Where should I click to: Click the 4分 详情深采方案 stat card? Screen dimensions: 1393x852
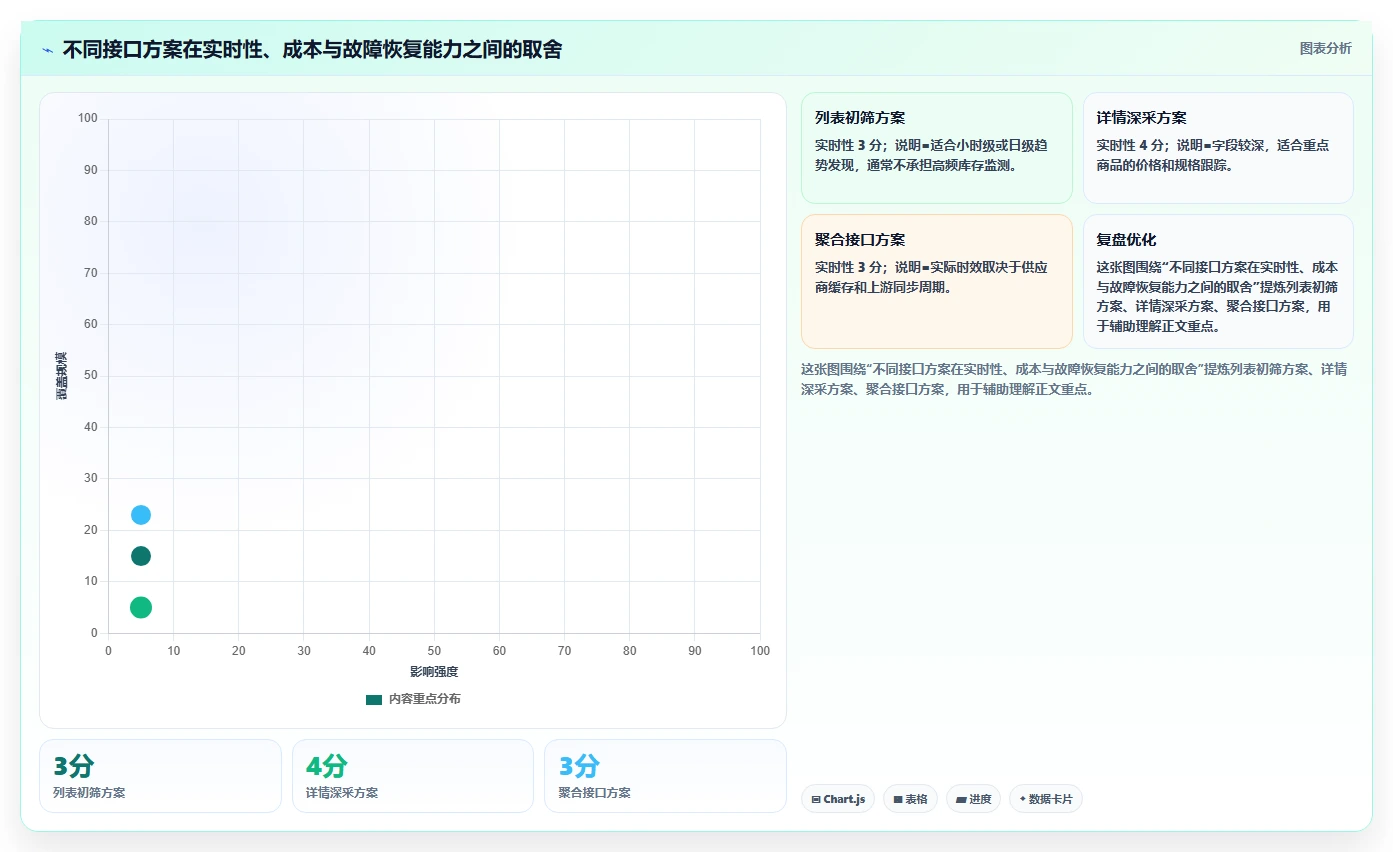(413, 776)
